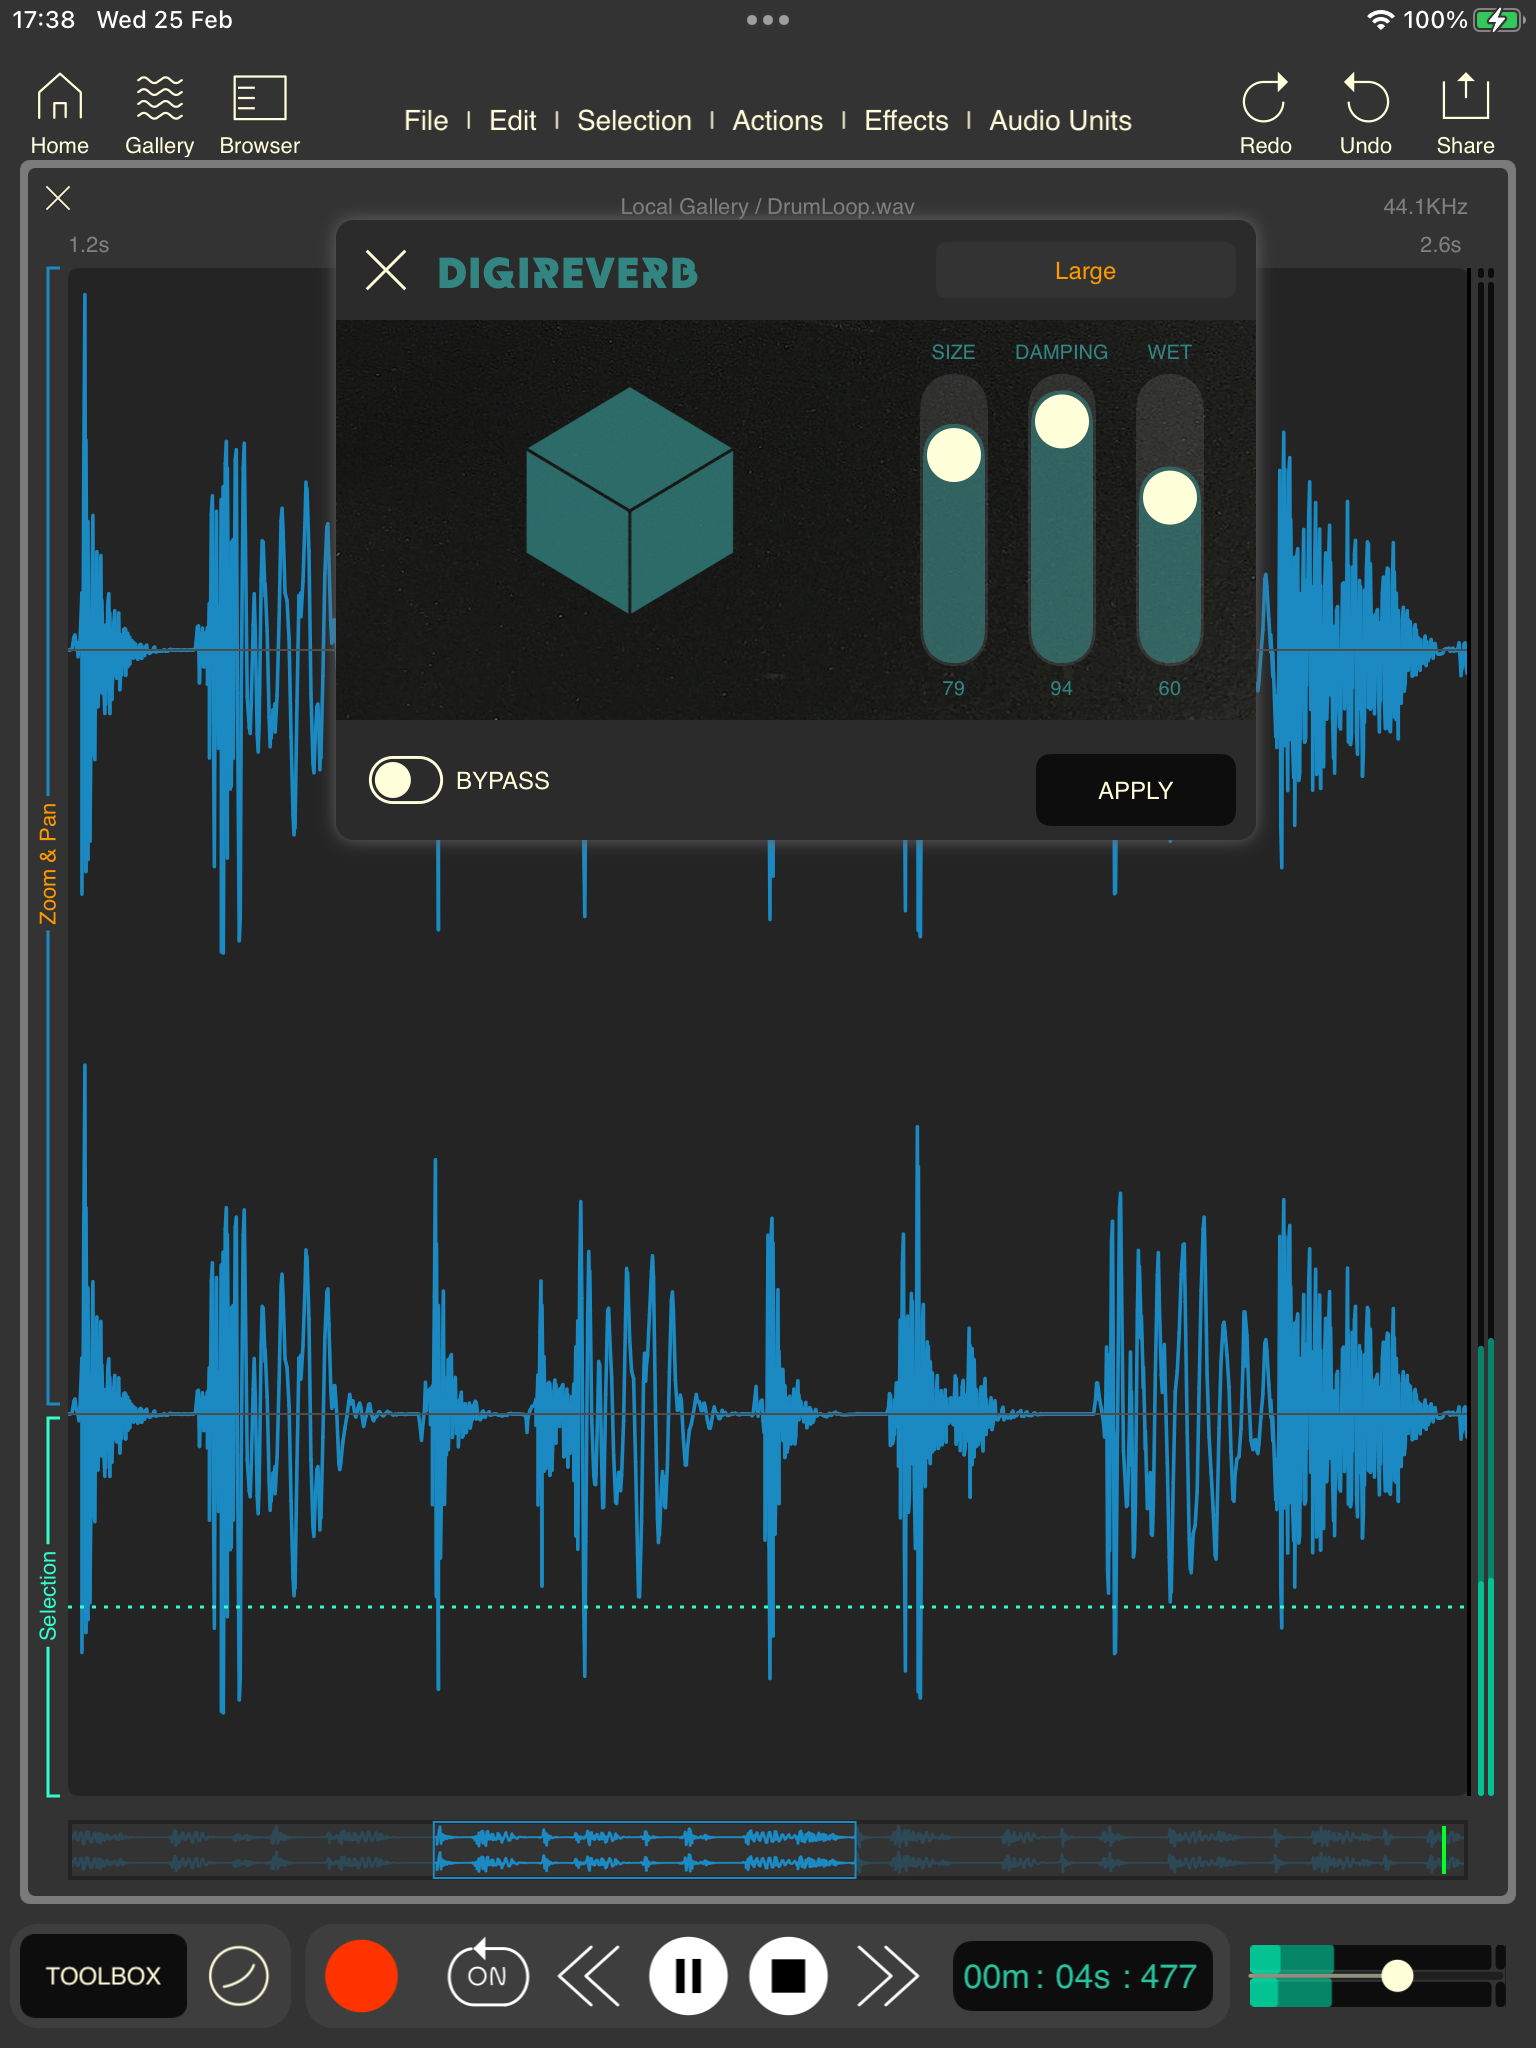Screen dimensions: 1536x2048
Task: Open the Audio Units menu
Action: [x=1060, y=121]
